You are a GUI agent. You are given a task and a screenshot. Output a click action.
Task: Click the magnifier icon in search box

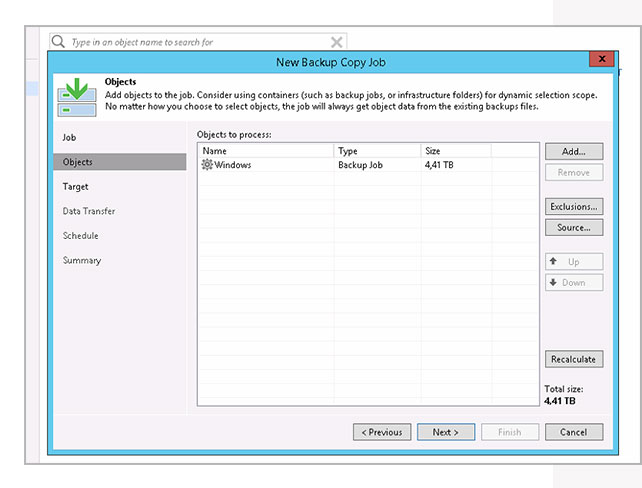58,42
